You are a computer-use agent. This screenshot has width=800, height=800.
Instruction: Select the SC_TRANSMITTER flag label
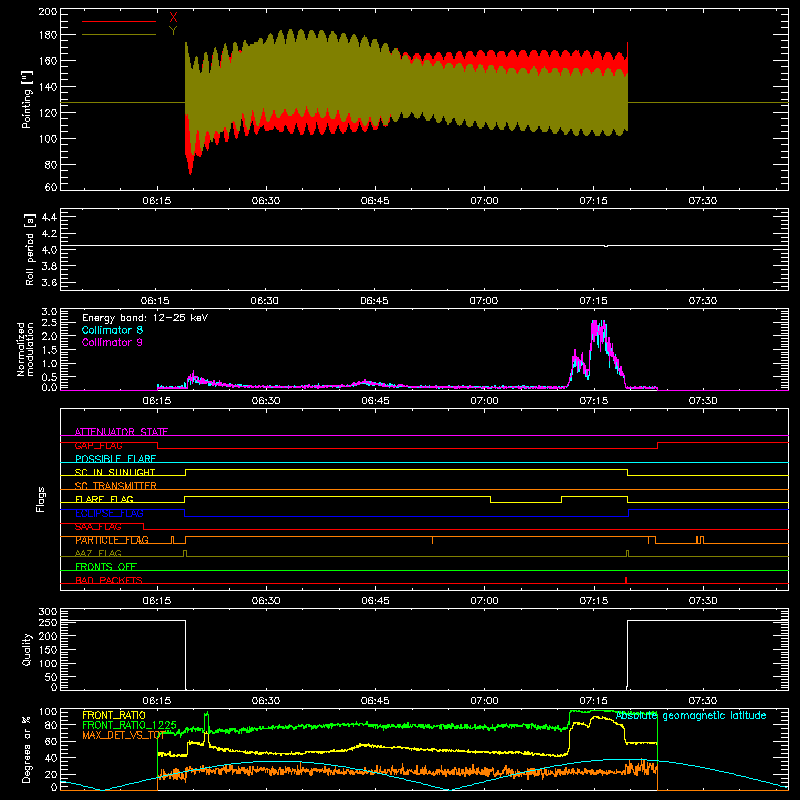[116, 486]
